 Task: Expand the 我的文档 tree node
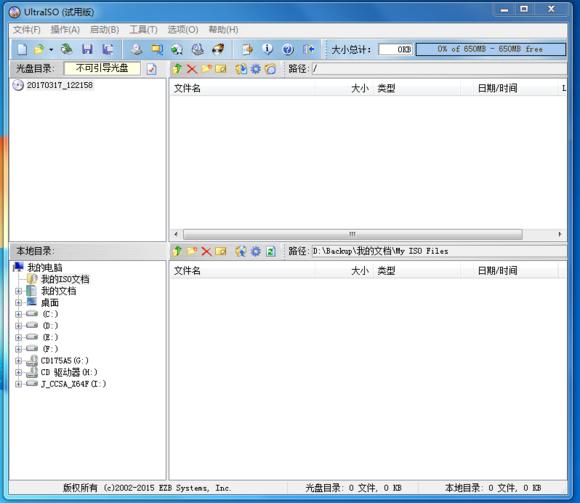(18, 291)
